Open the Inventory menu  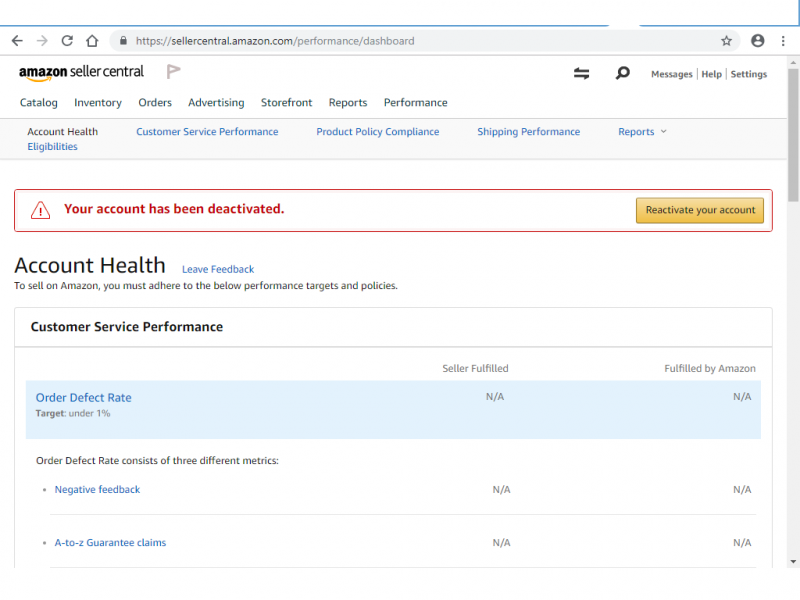coord(98,103)
